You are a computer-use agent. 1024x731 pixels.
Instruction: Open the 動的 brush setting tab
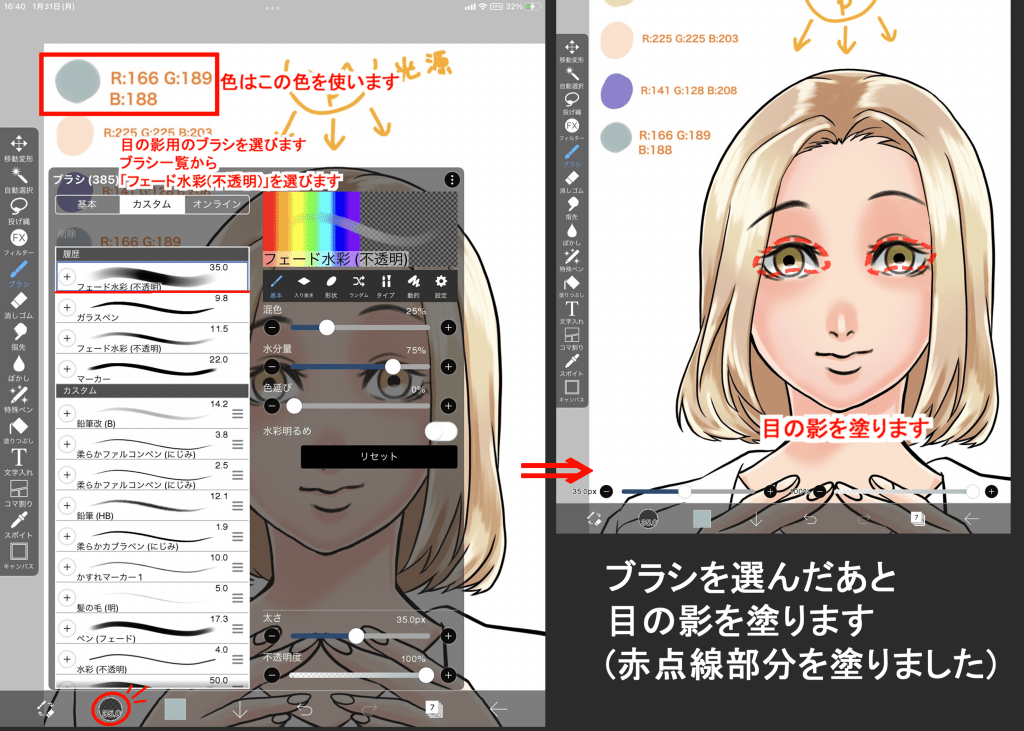coord(413,285)
